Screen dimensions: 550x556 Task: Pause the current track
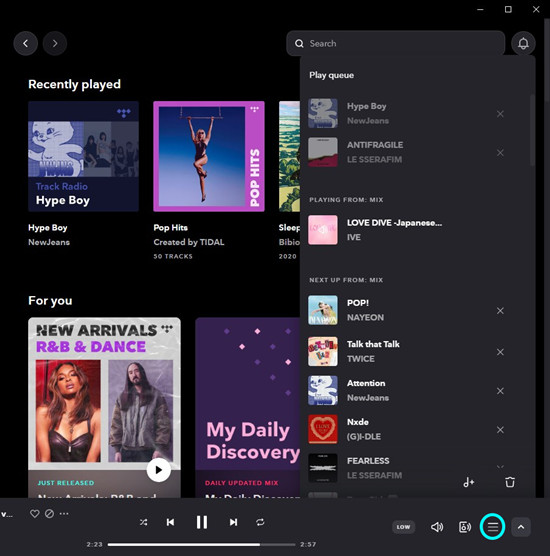202,522
